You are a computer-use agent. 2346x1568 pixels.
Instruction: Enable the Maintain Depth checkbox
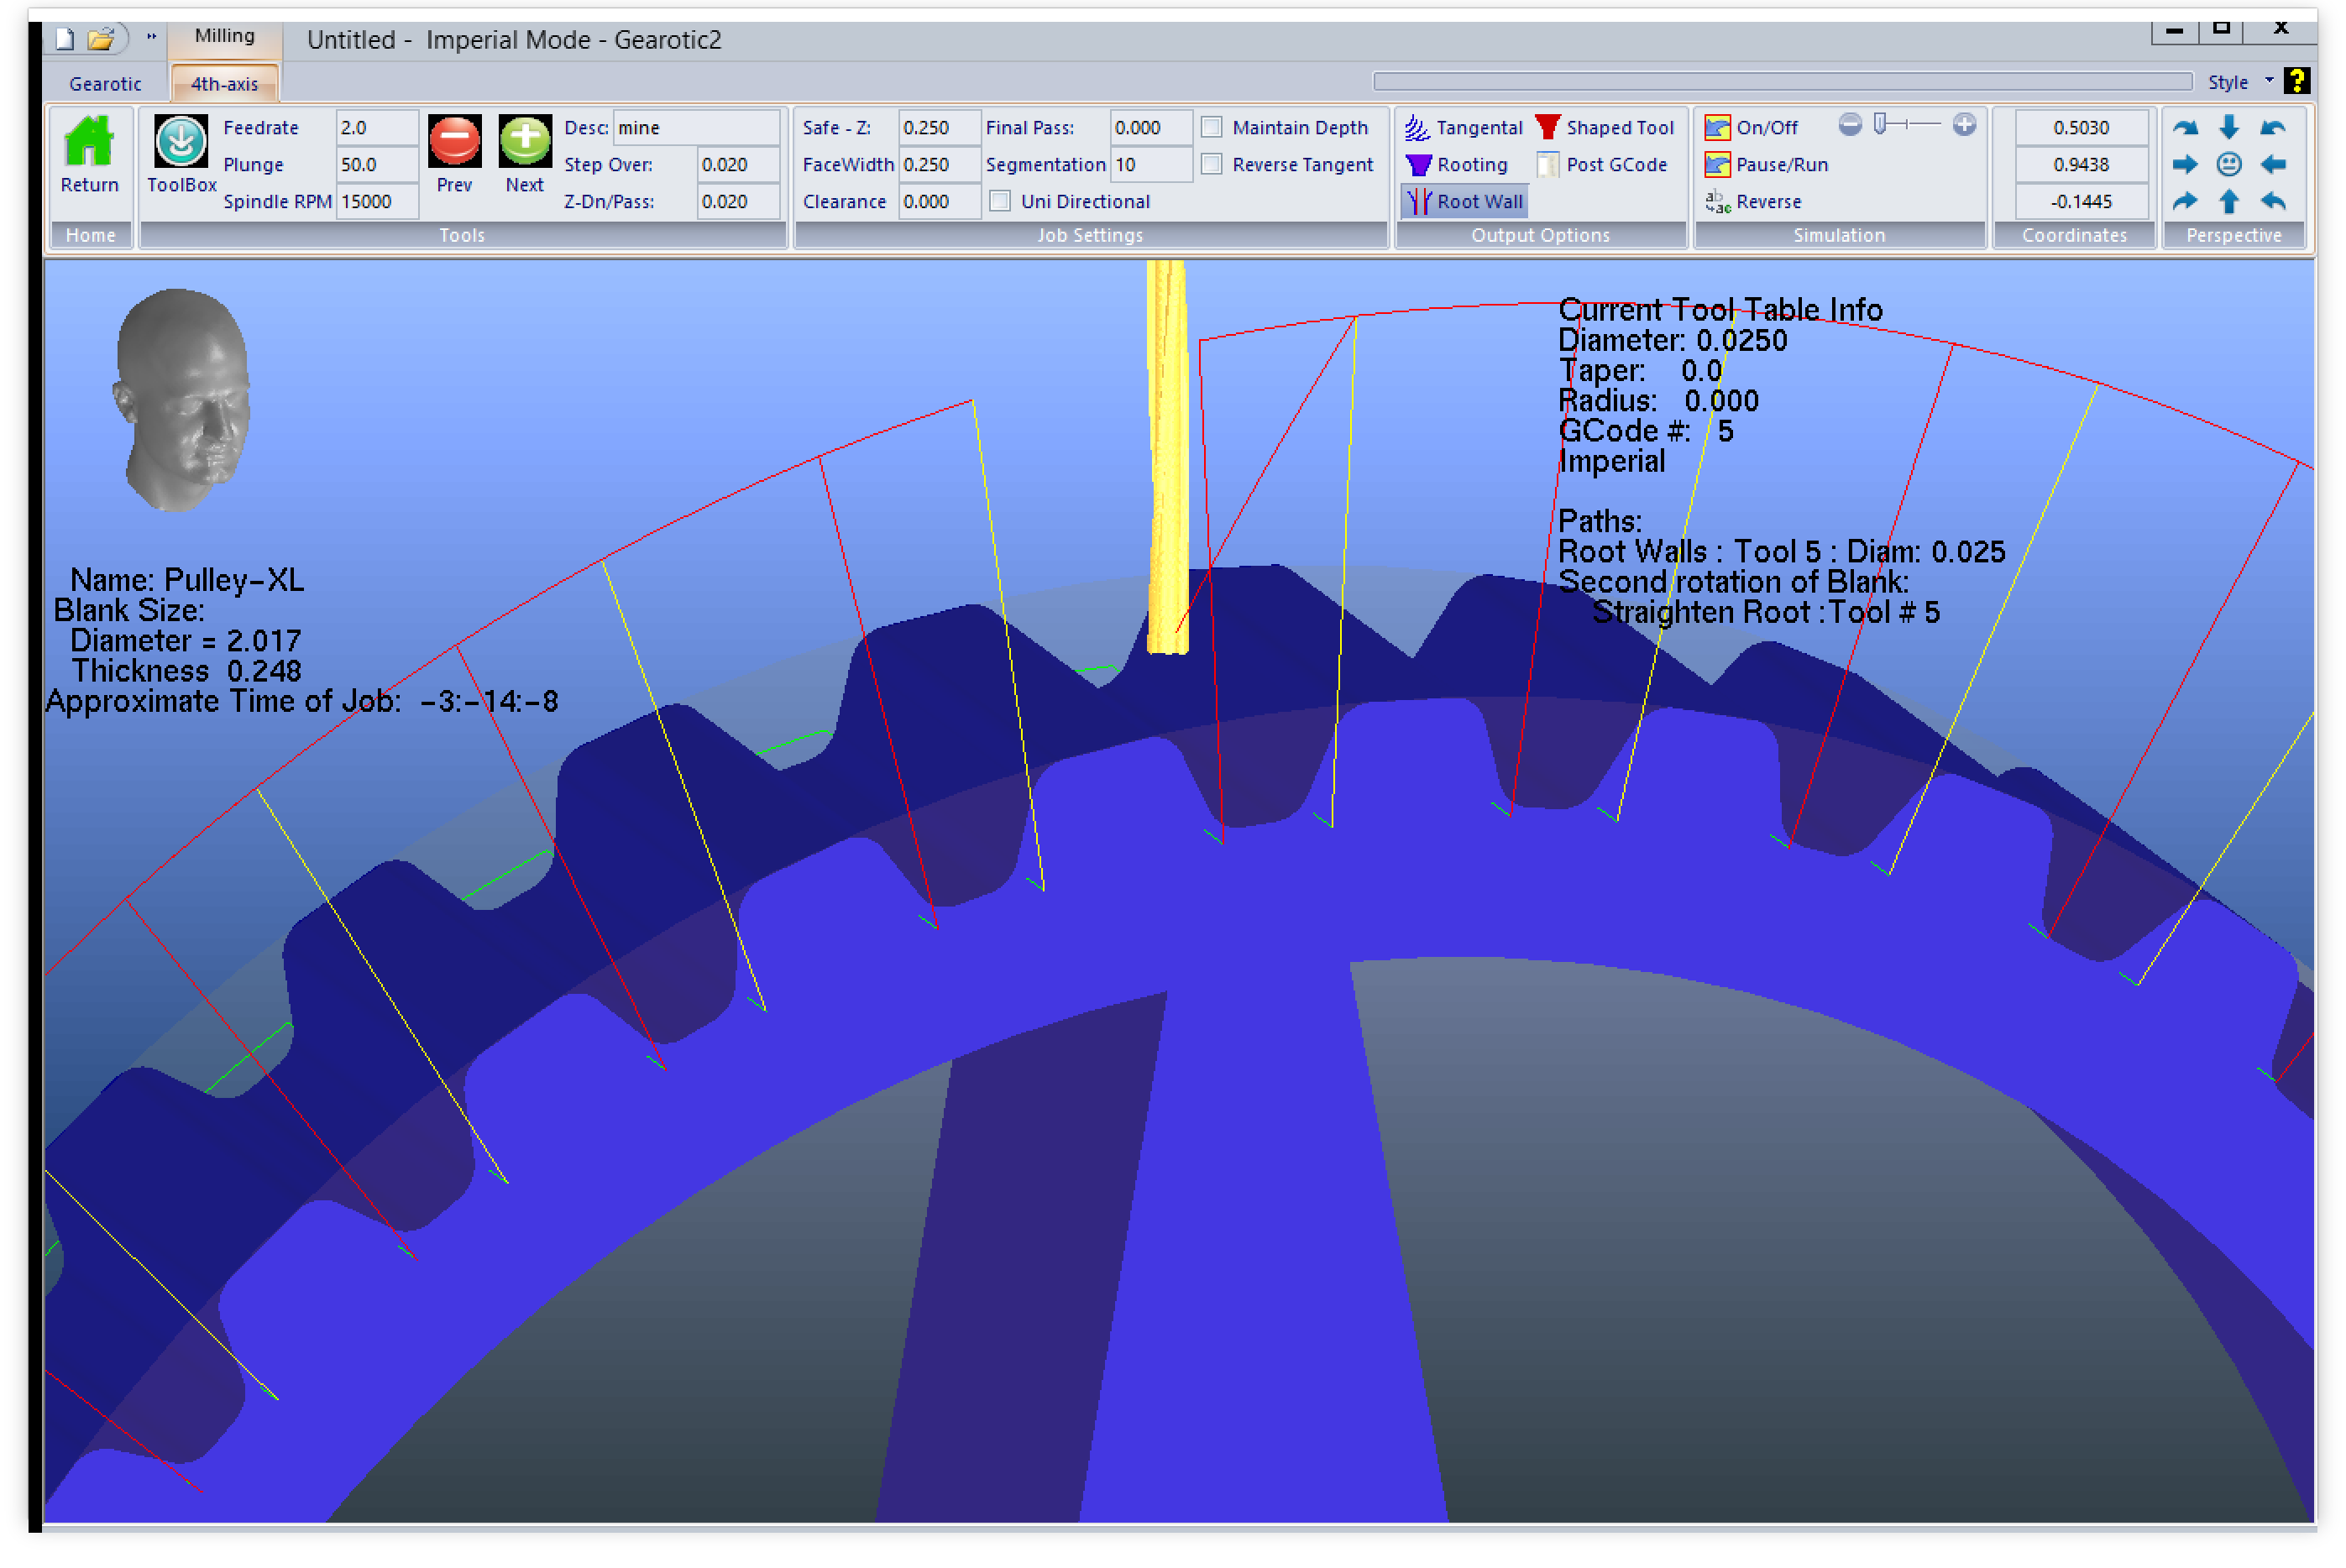[1211, 128]
